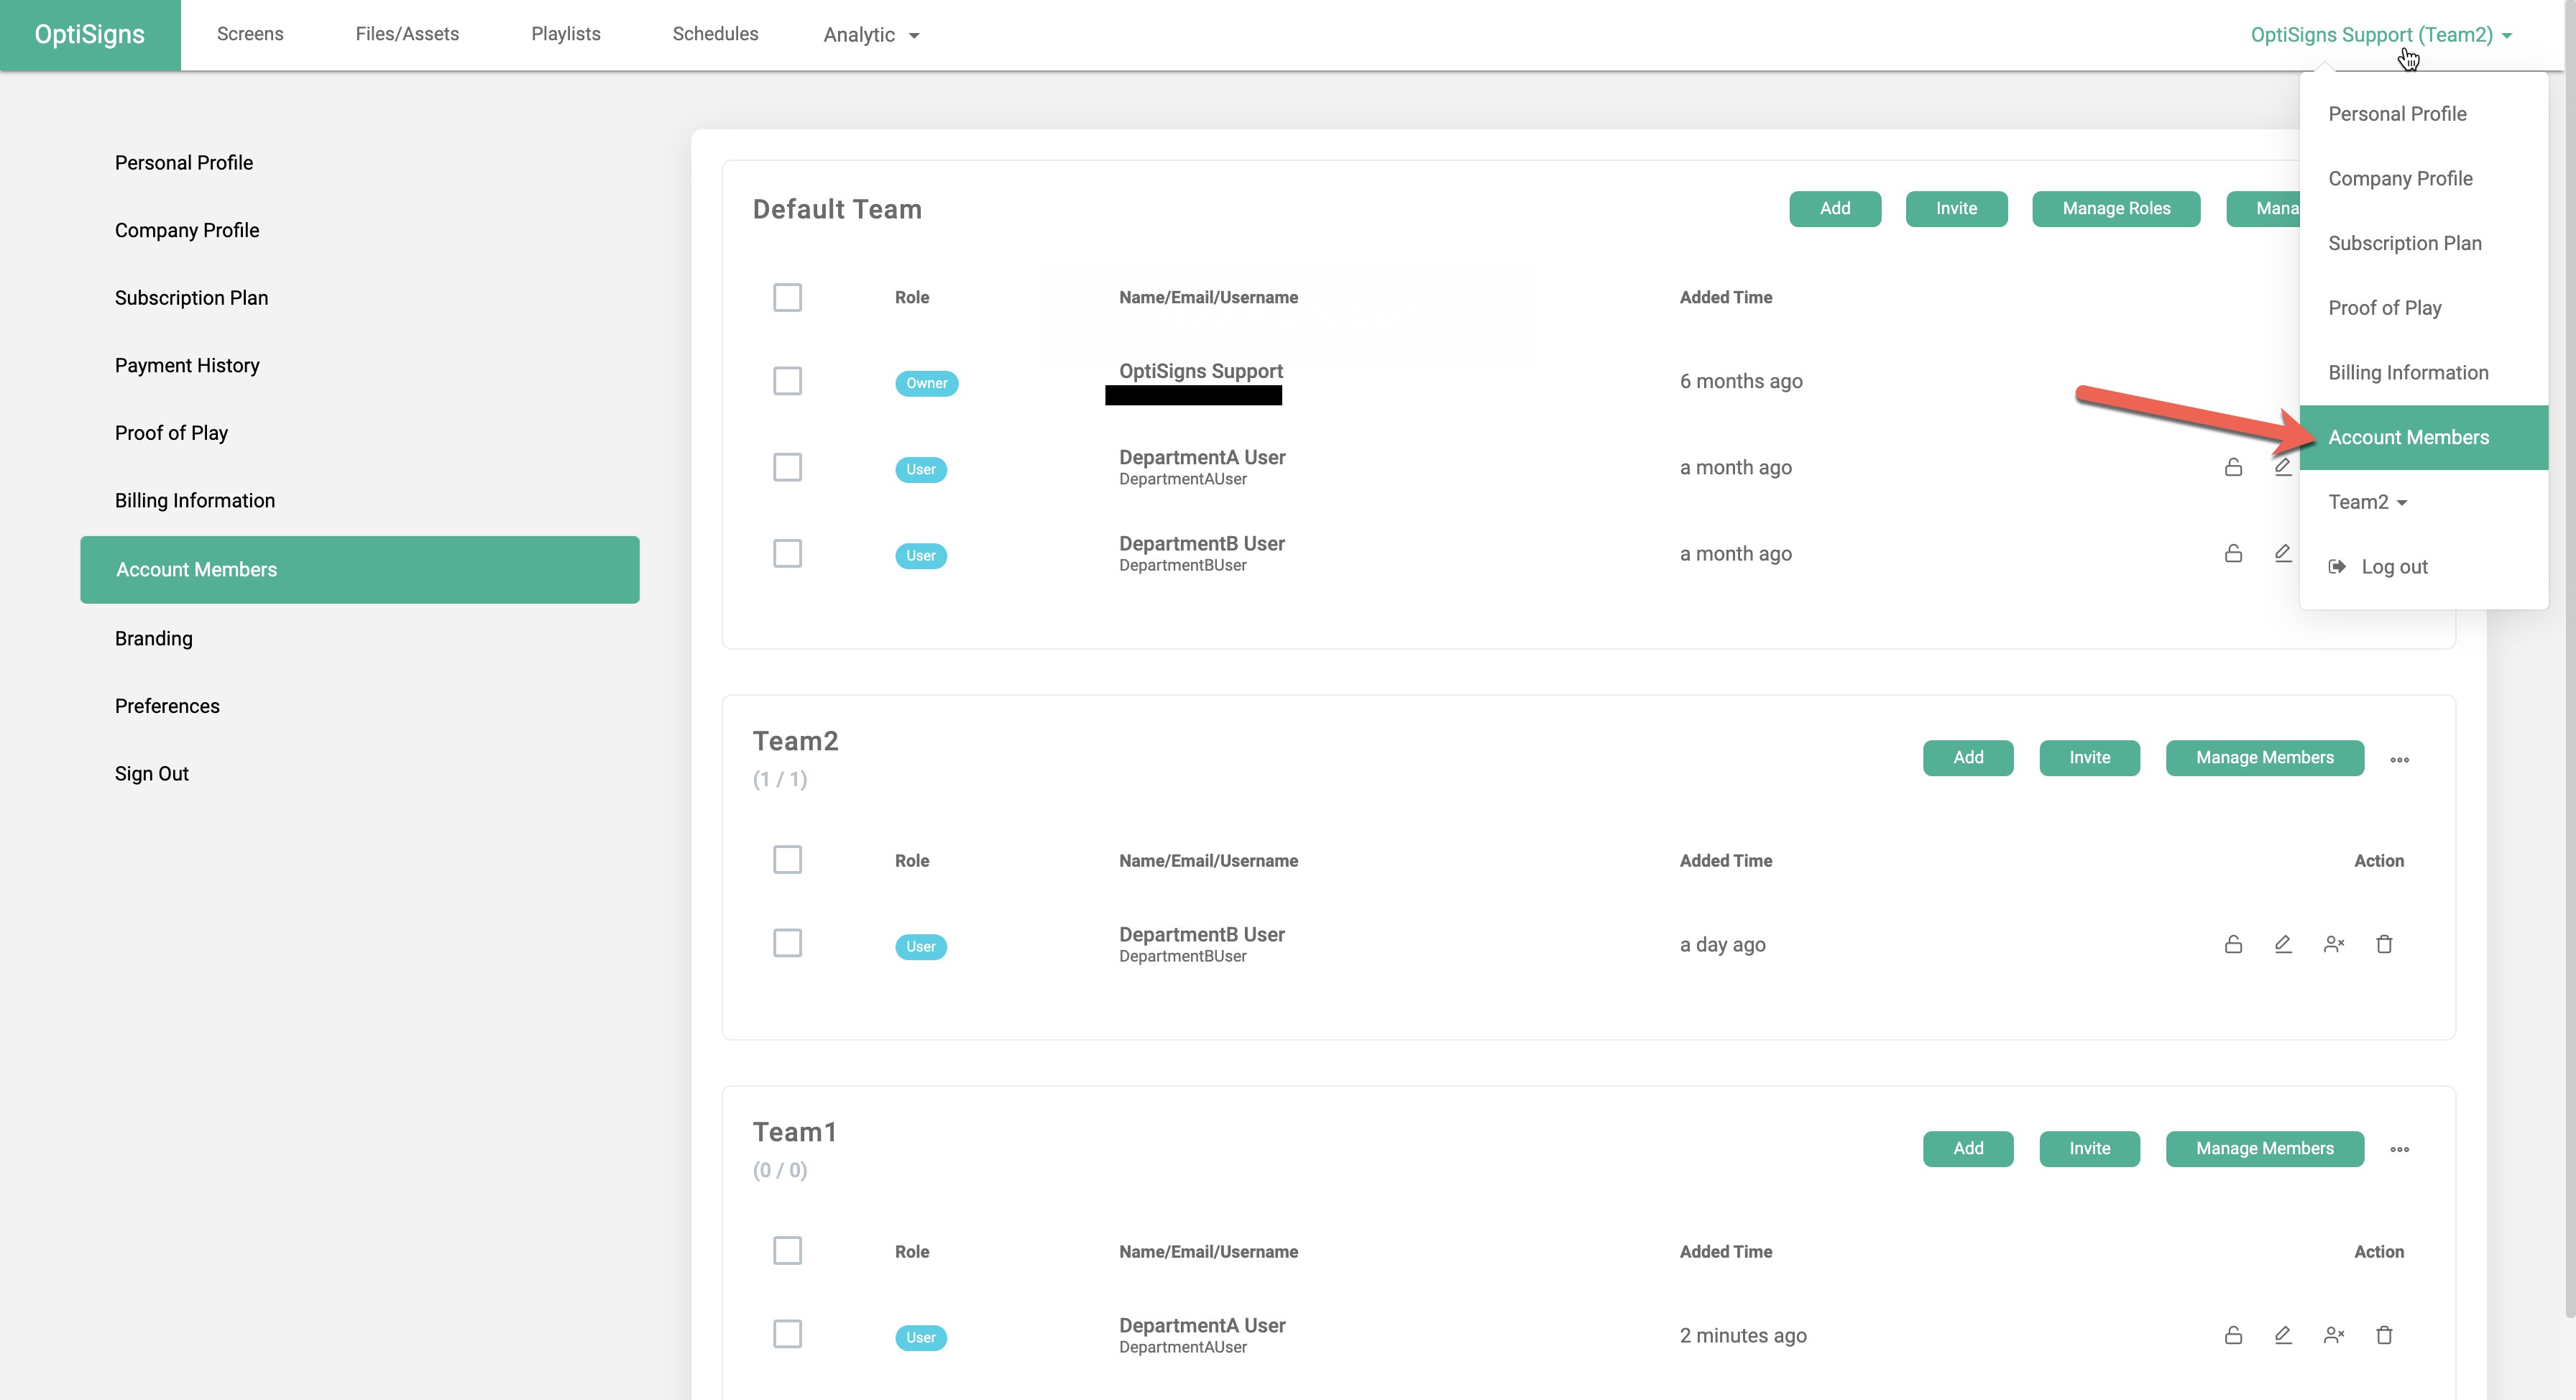Open the Analytic dropdown menu

coord(869,34)
